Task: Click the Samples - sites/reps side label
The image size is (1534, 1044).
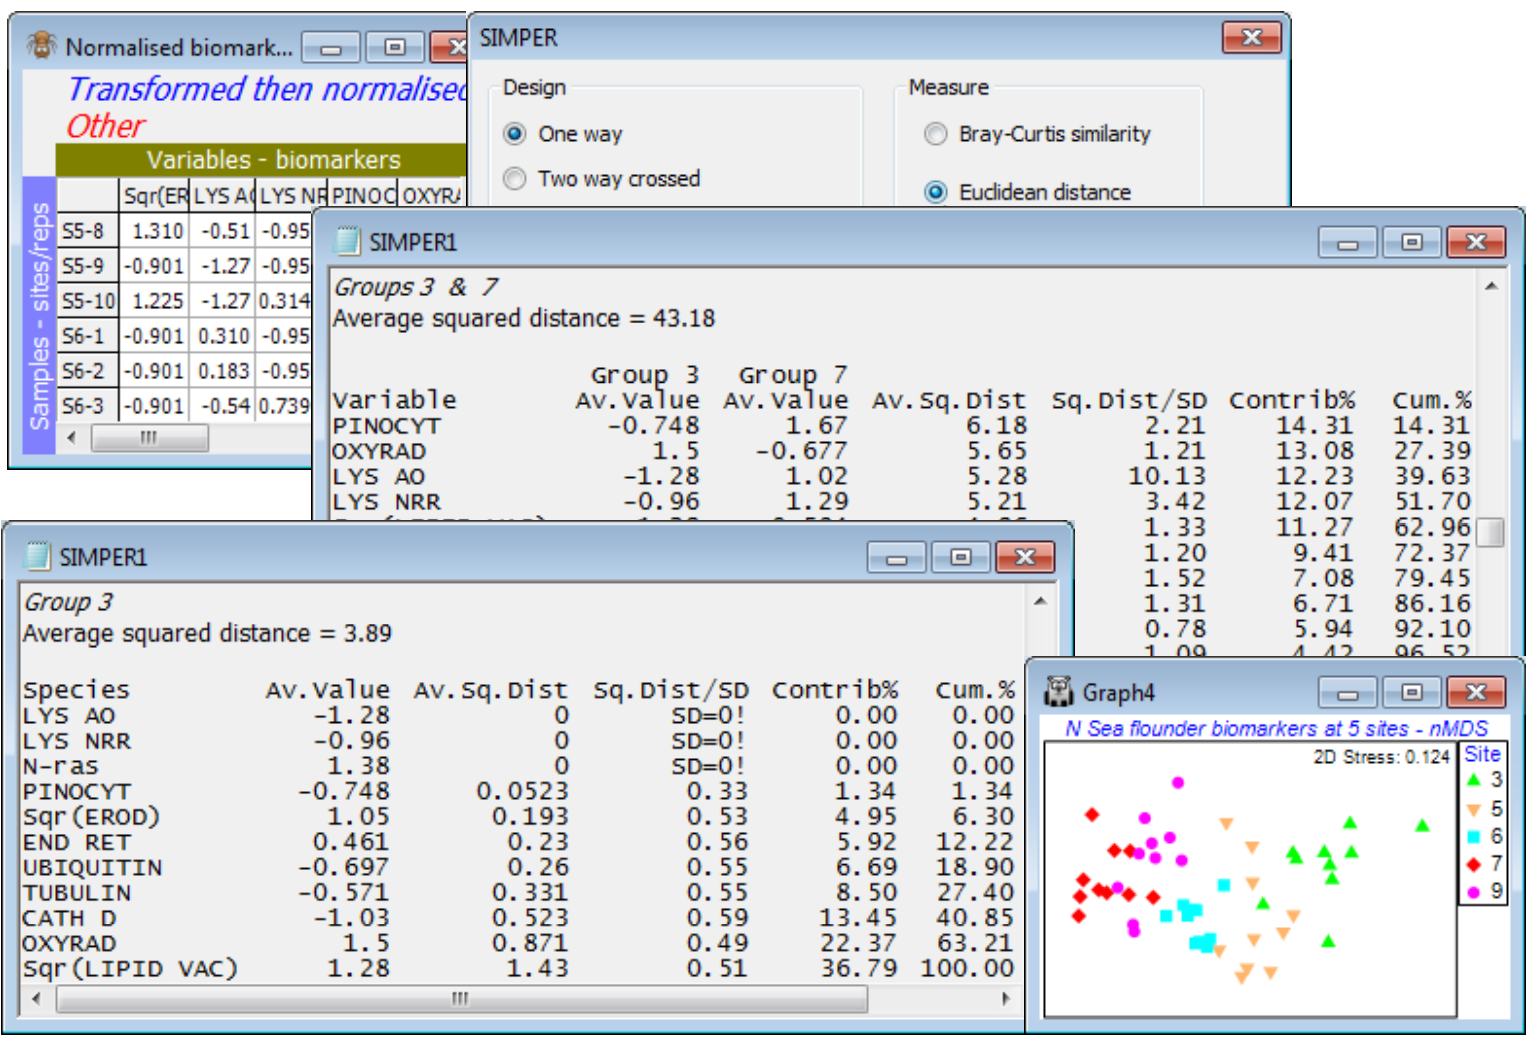Action: coord(39,315)
